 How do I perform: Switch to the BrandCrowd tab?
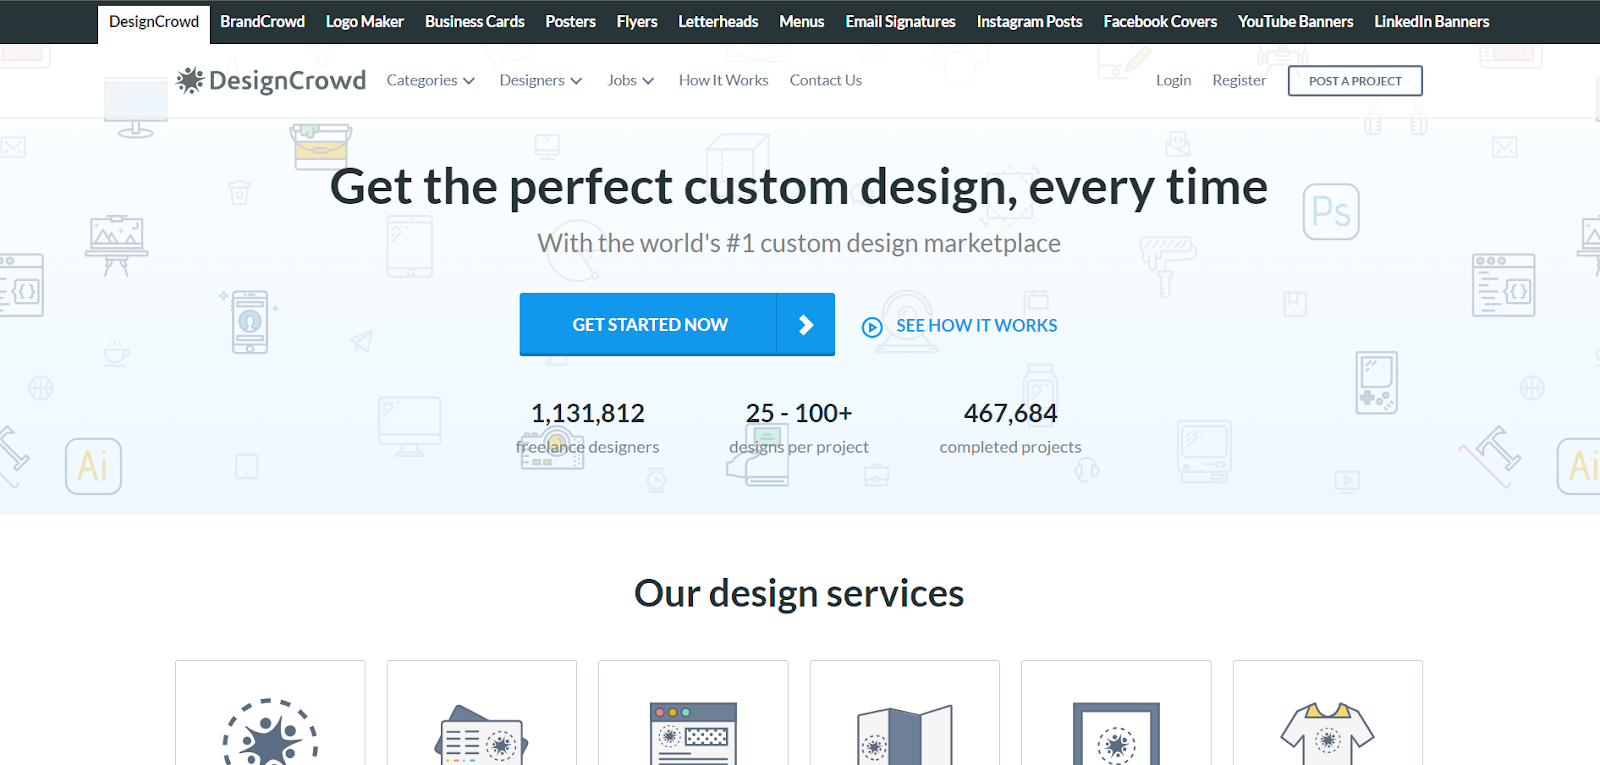[262, 22]
